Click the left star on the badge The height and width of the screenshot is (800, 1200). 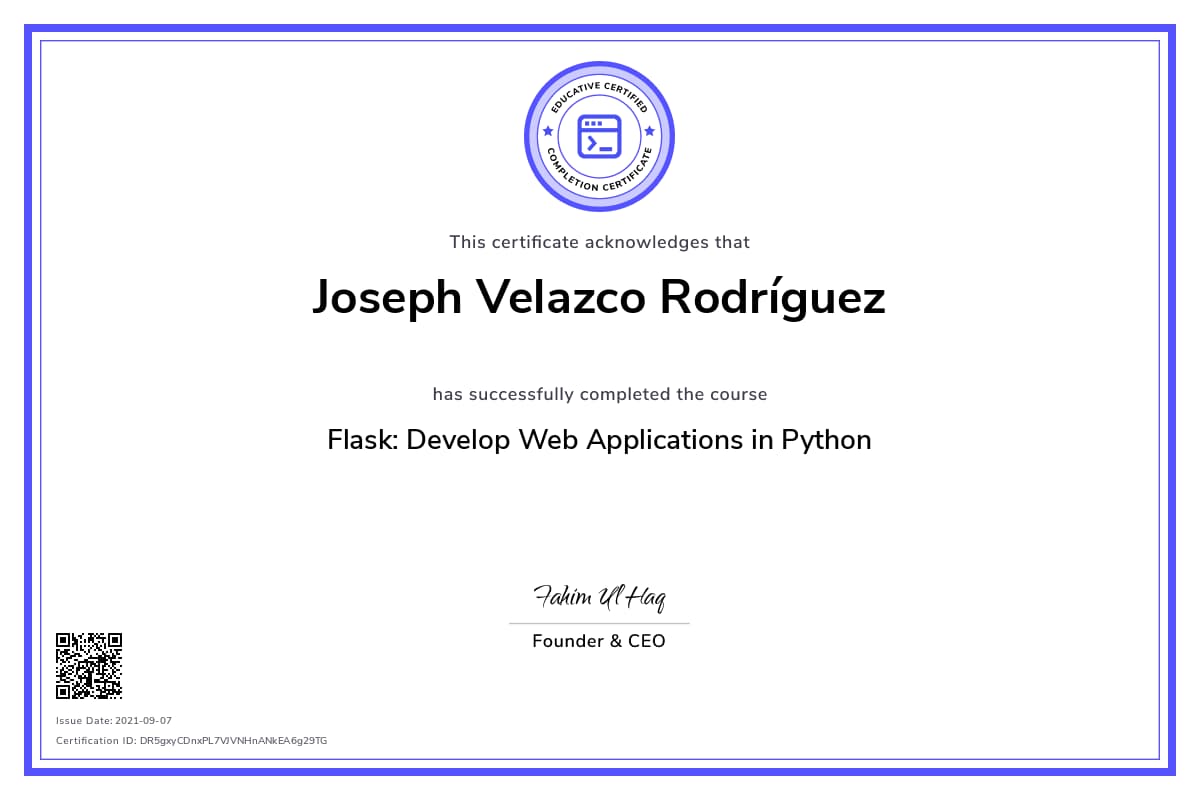[x=547, y=131]
